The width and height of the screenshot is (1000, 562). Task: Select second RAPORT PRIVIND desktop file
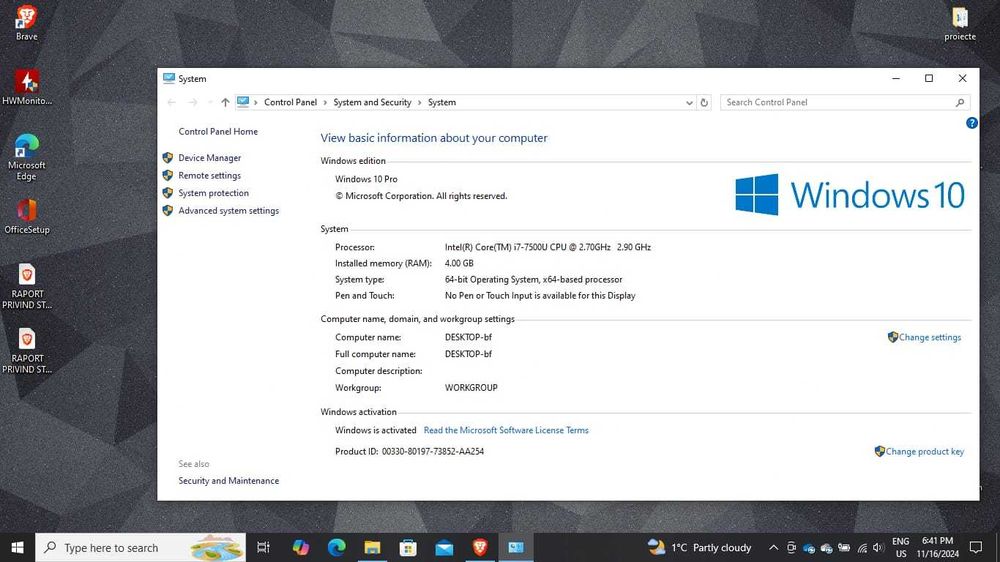(x=27, y=351)
